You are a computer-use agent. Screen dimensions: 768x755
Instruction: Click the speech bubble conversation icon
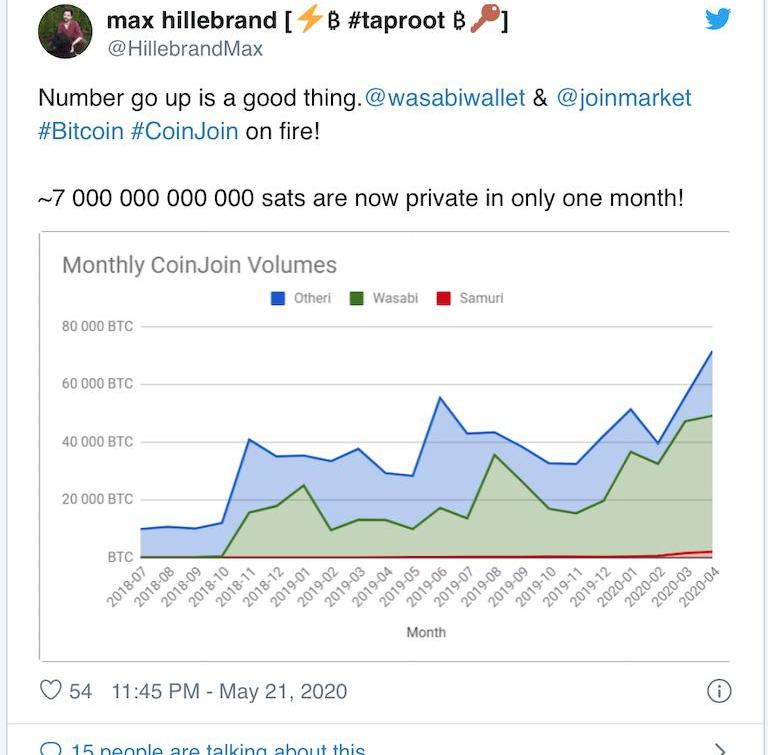tap(50, 749)
